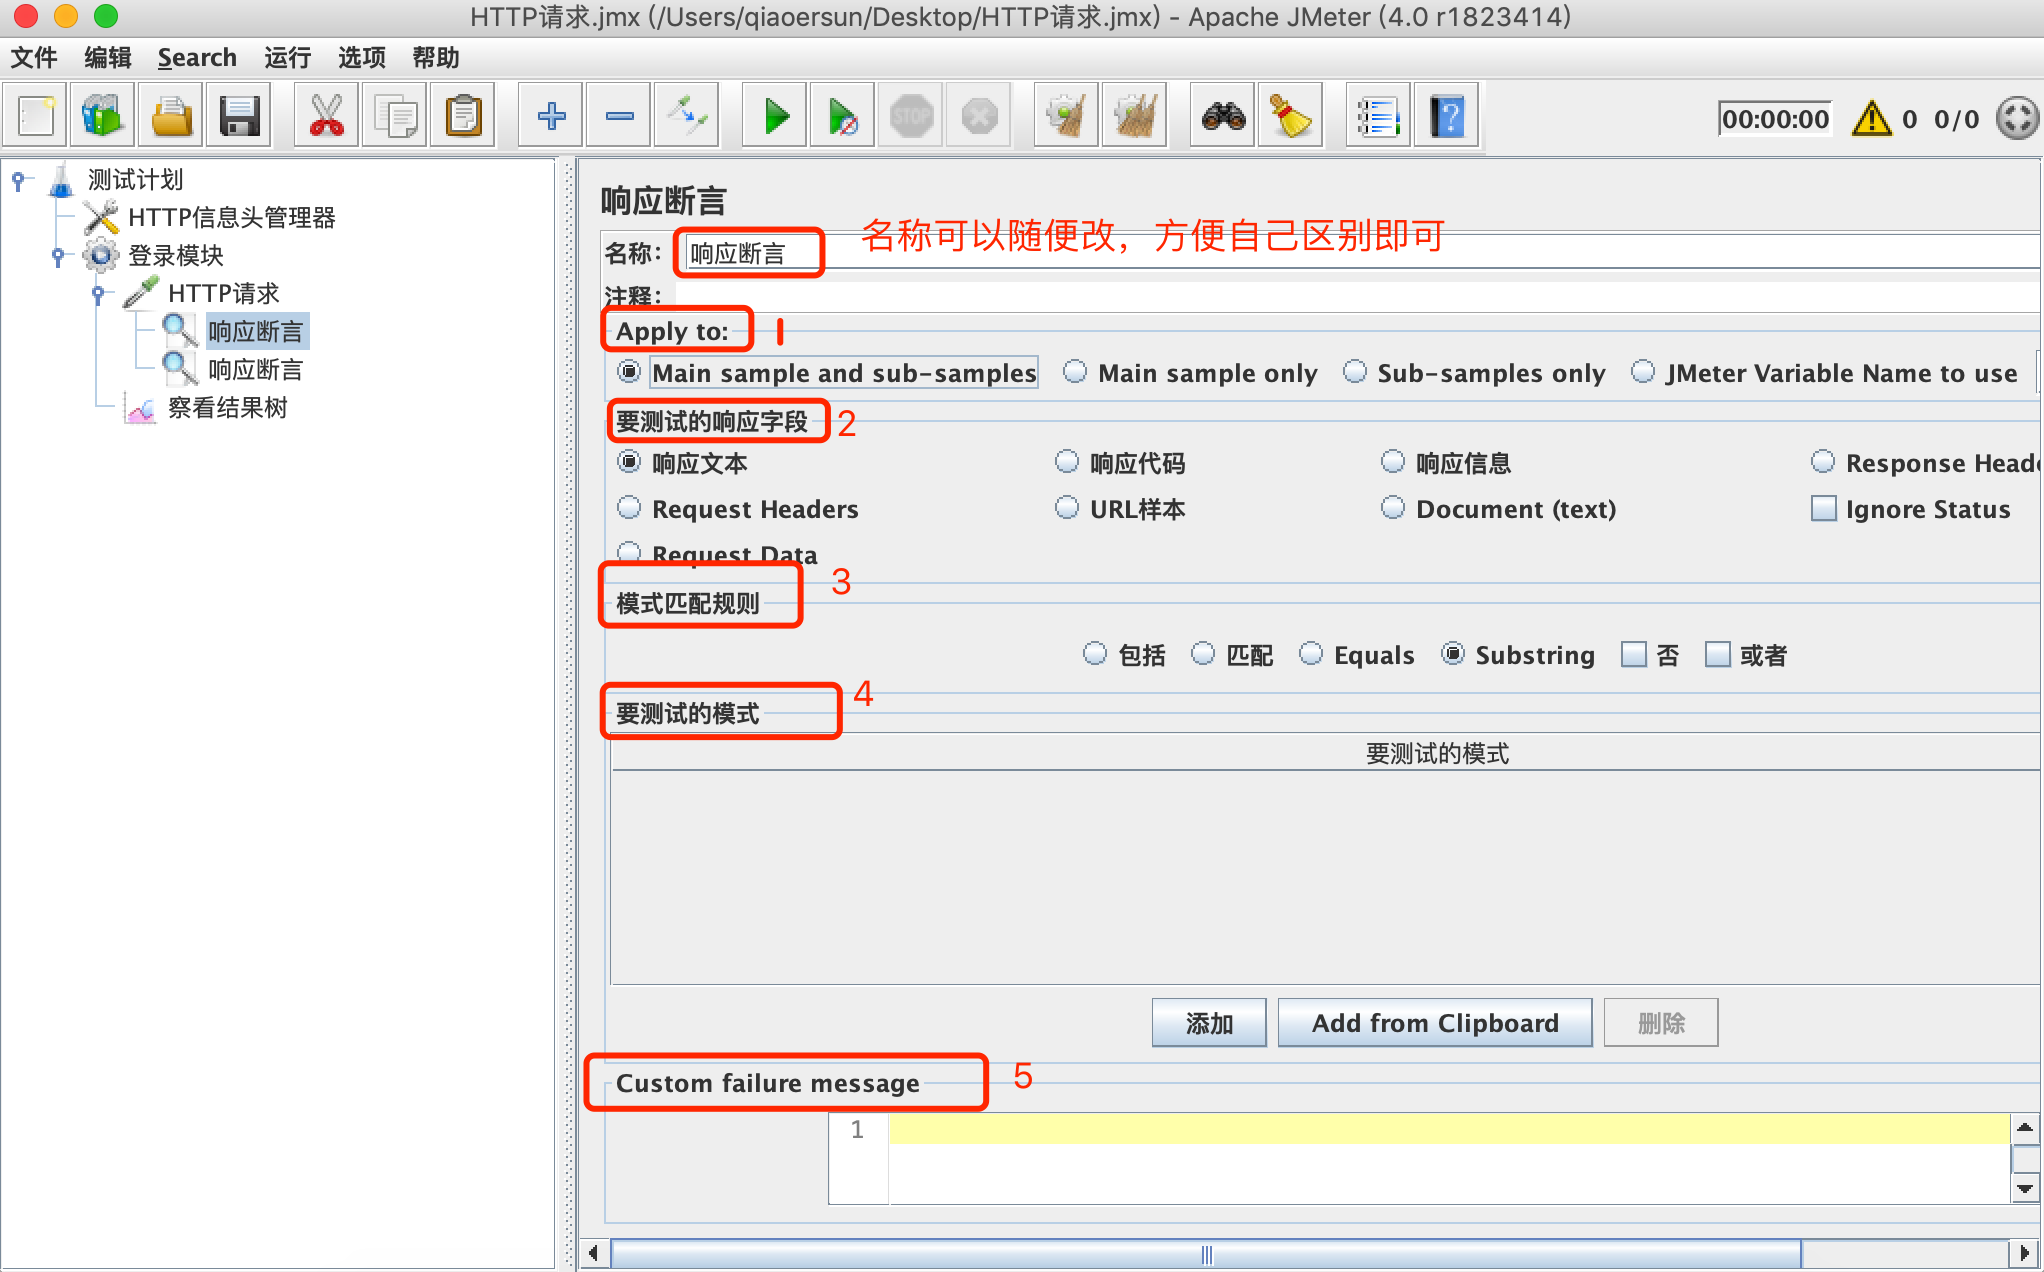2044x1272 pixels.
Task: Open the Help question mark icon
Action: point(1447,117)
